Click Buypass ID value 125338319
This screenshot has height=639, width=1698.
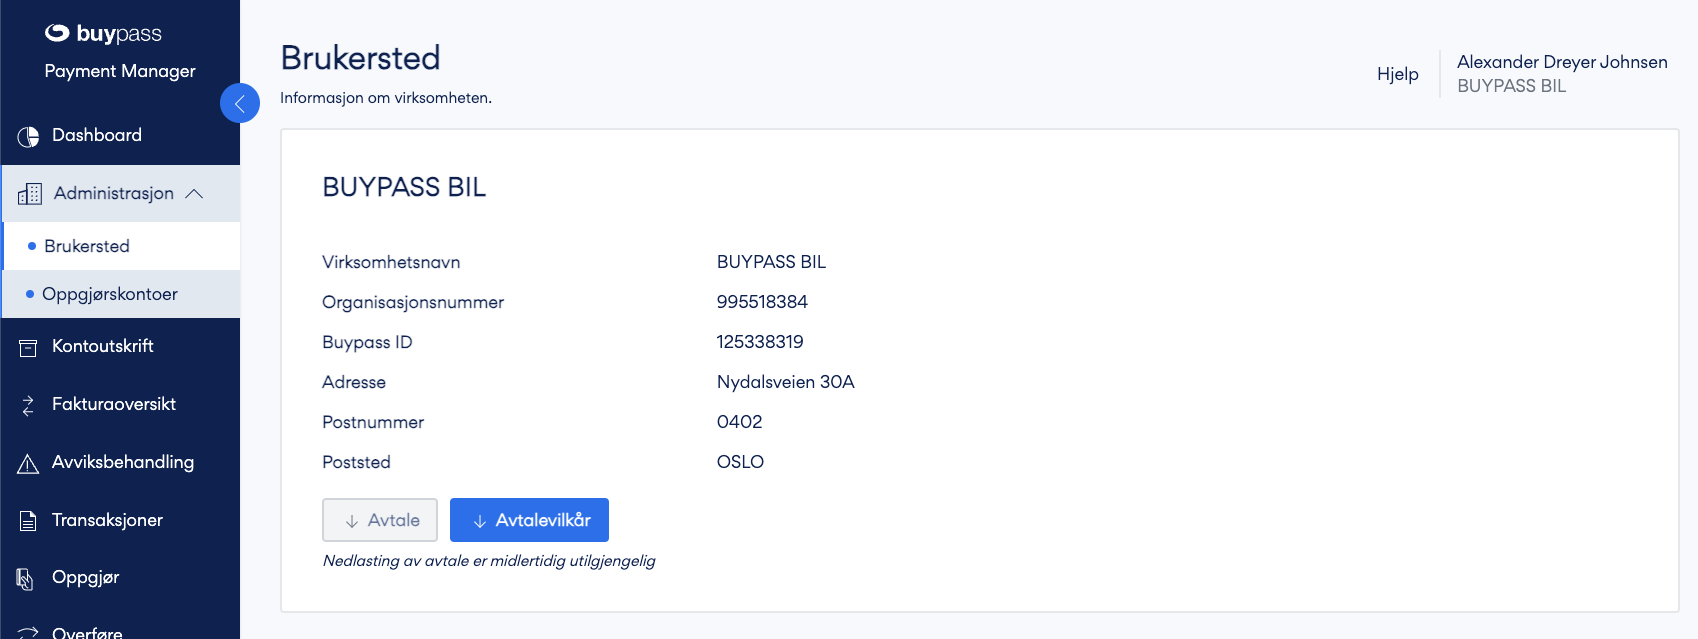[x=760, y=342]
